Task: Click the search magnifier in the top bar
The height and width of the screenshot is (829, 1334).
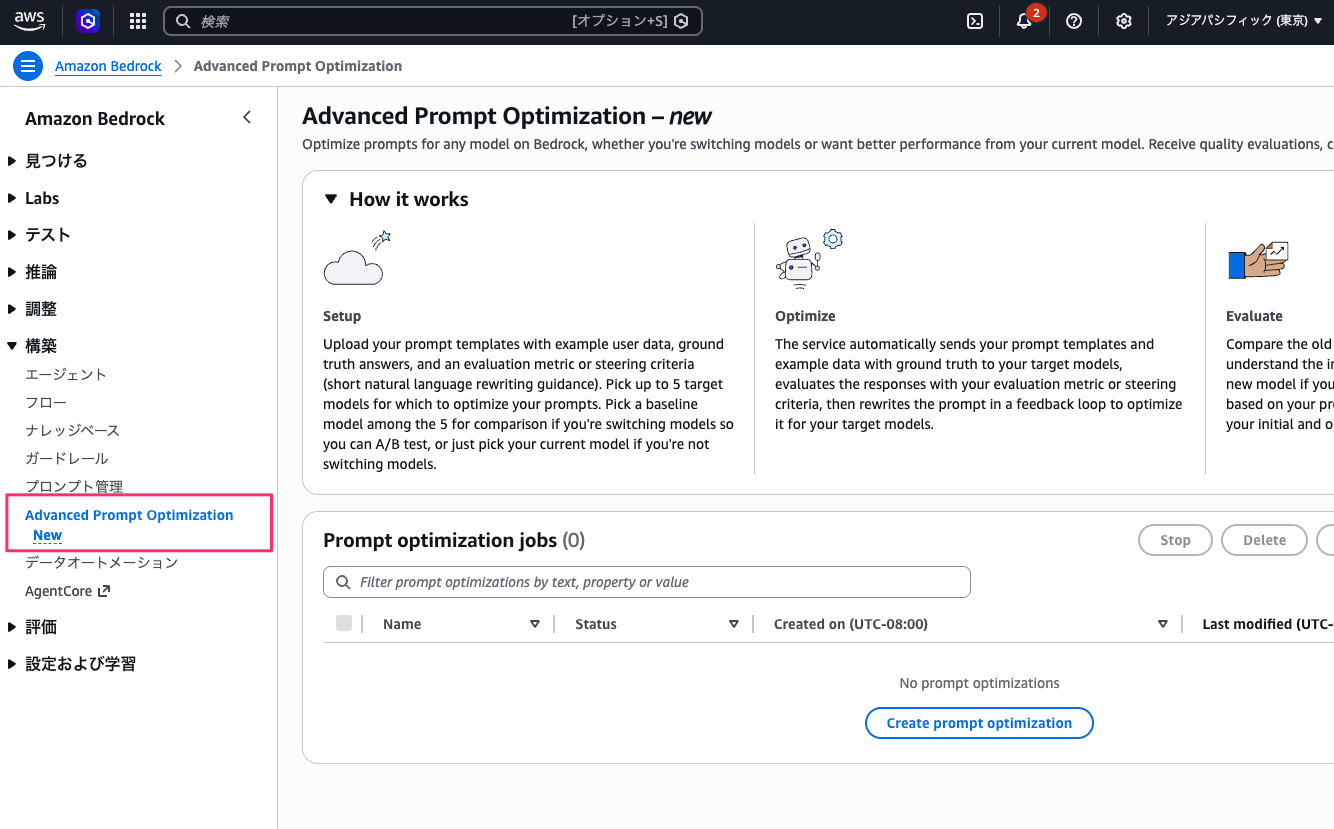Action: tap(183, 21)
